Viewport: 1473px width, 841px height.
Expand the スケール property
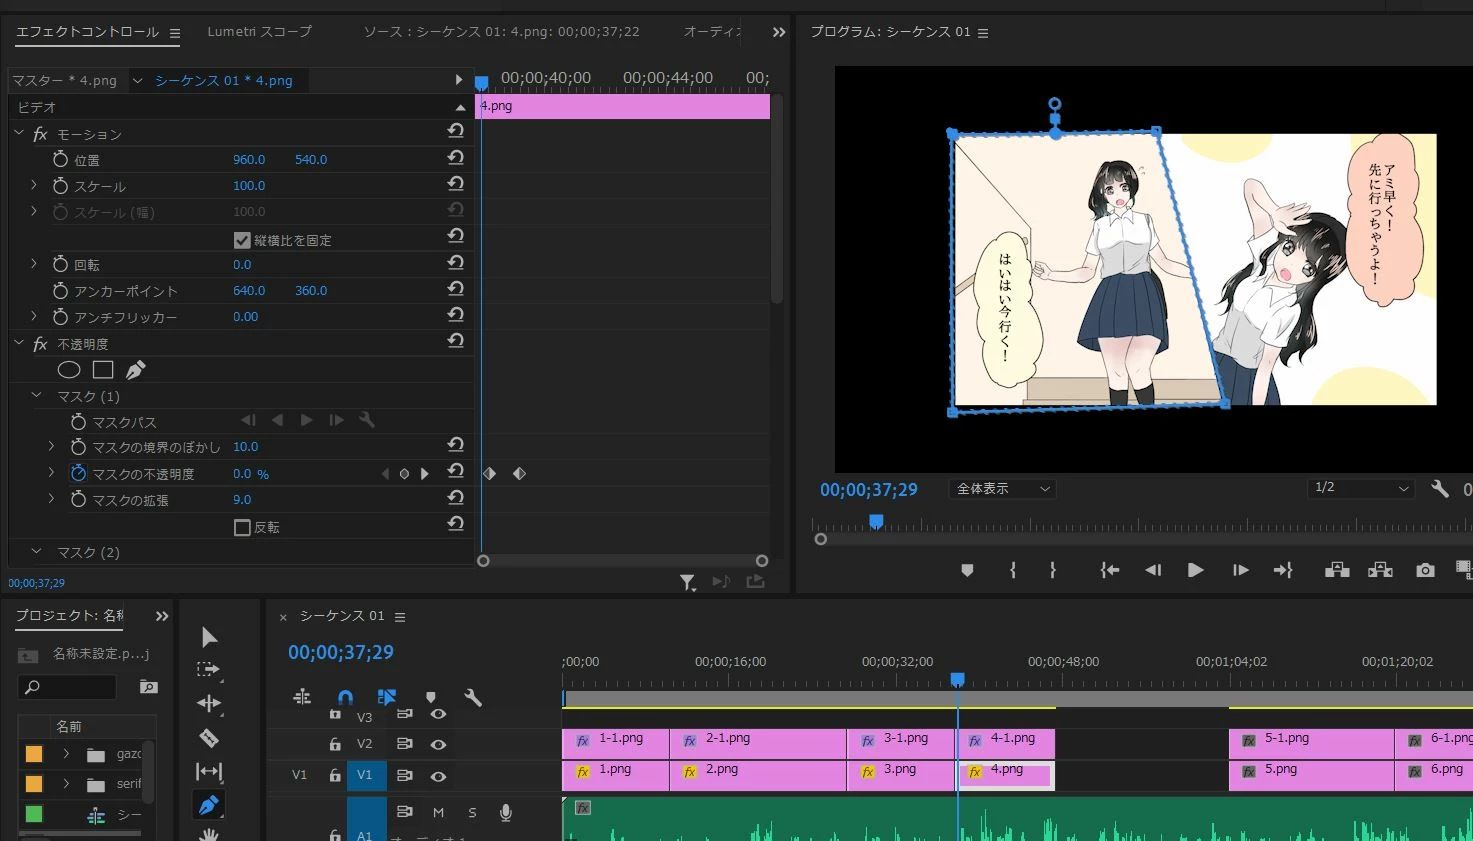click(x=34, y=185)
